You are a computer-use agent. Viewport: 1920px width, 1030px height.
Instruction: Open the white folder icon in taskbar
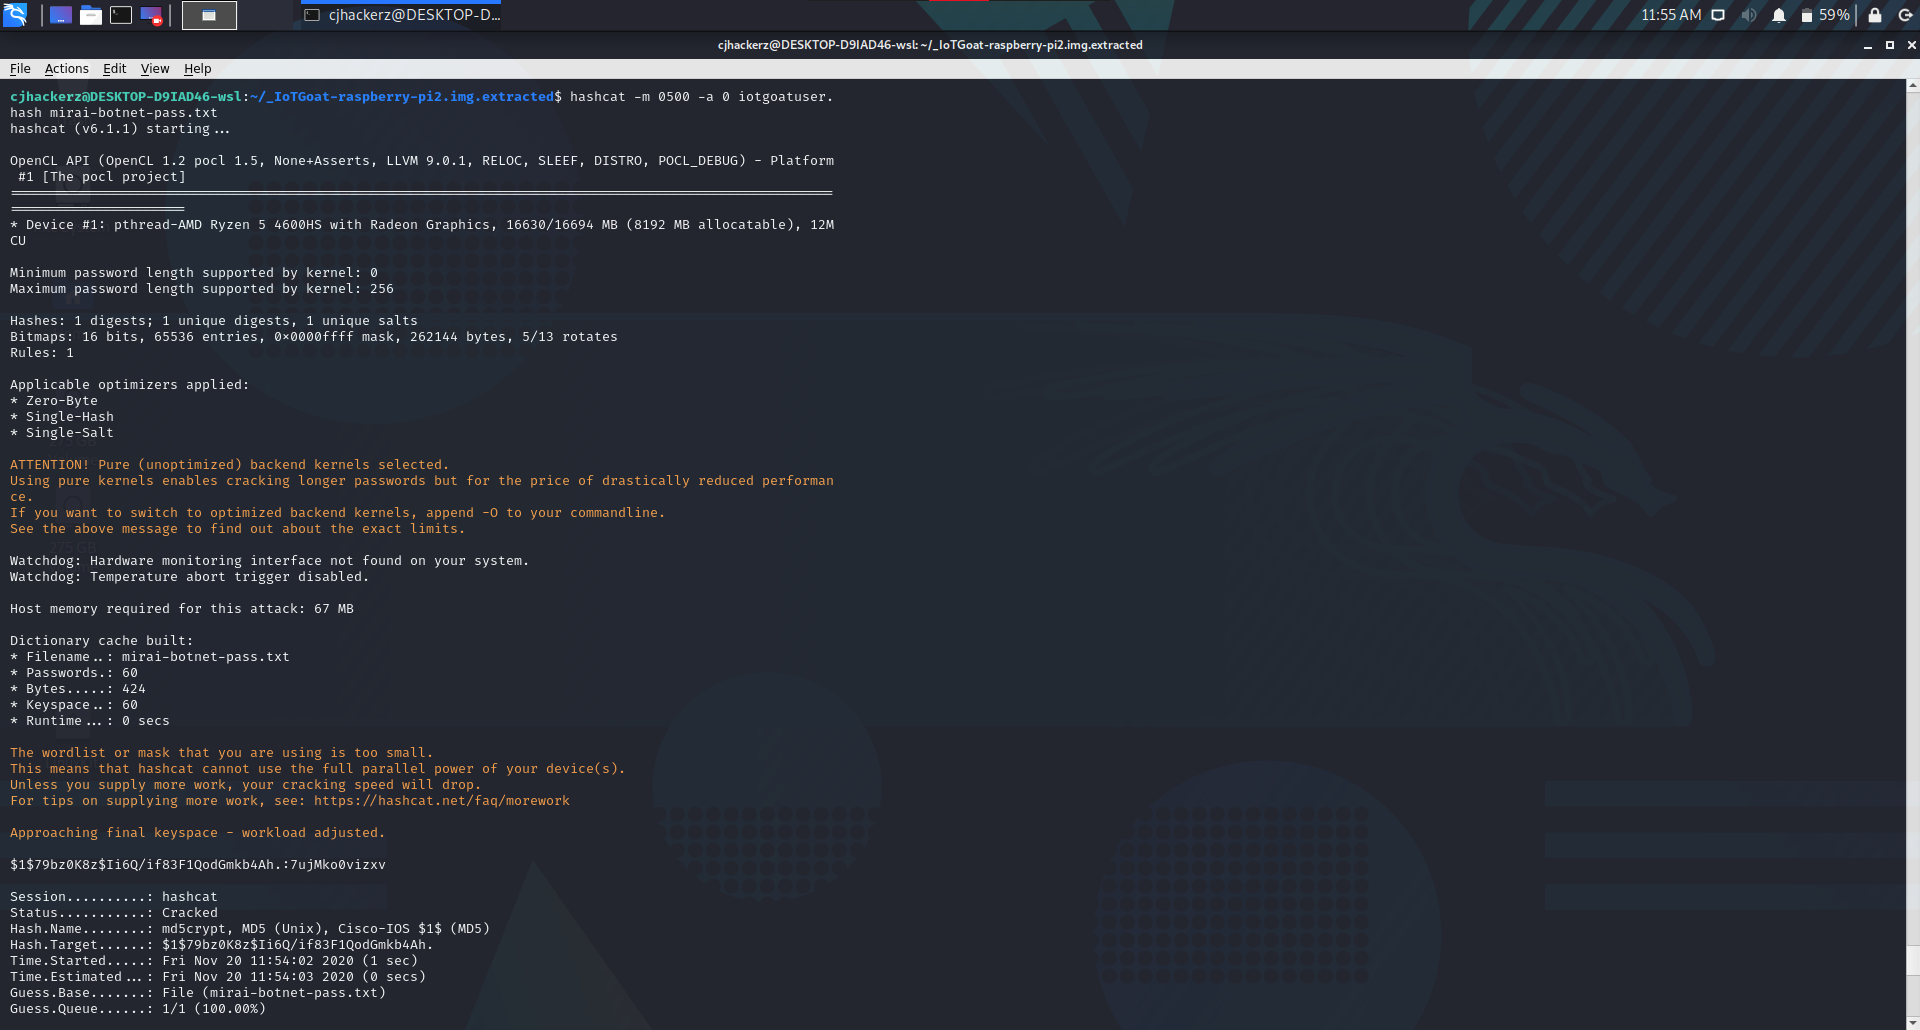(x=91, y=15)
